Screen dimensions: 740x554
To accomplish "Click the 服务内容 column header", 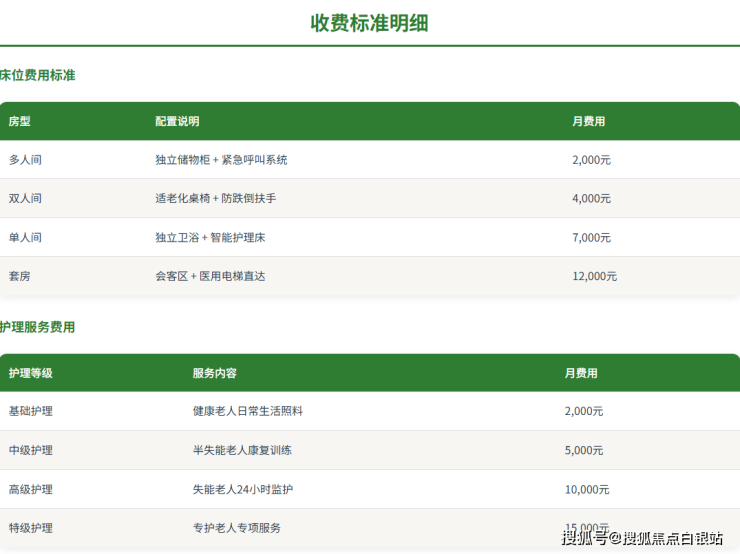I will coord(214,373).
